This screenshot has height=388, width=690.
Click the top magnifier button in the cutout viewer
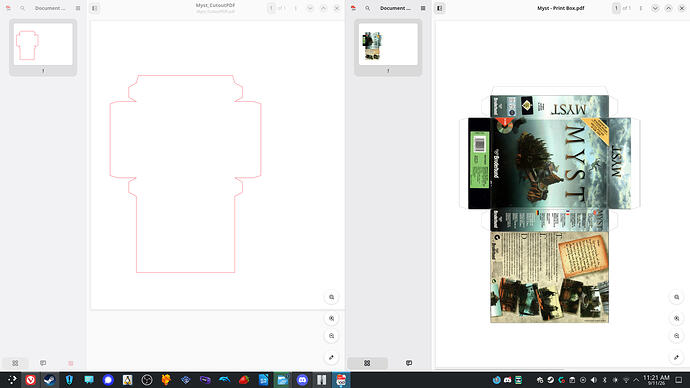[331, 297]
